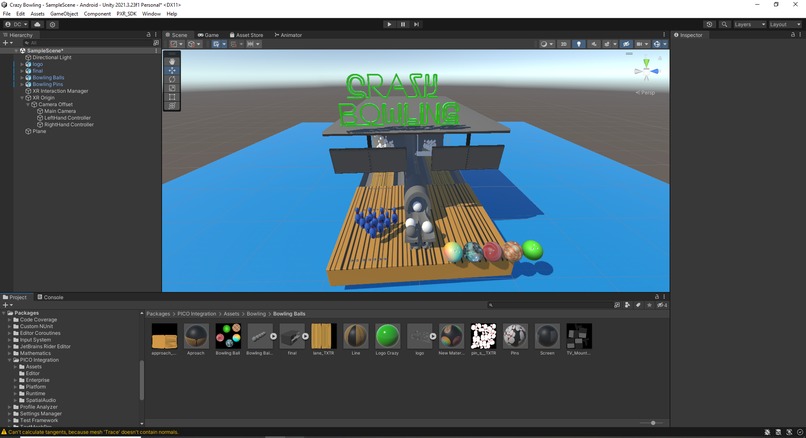
Task: Toggle hidden packages visibility count
Action: click(662, 305)
